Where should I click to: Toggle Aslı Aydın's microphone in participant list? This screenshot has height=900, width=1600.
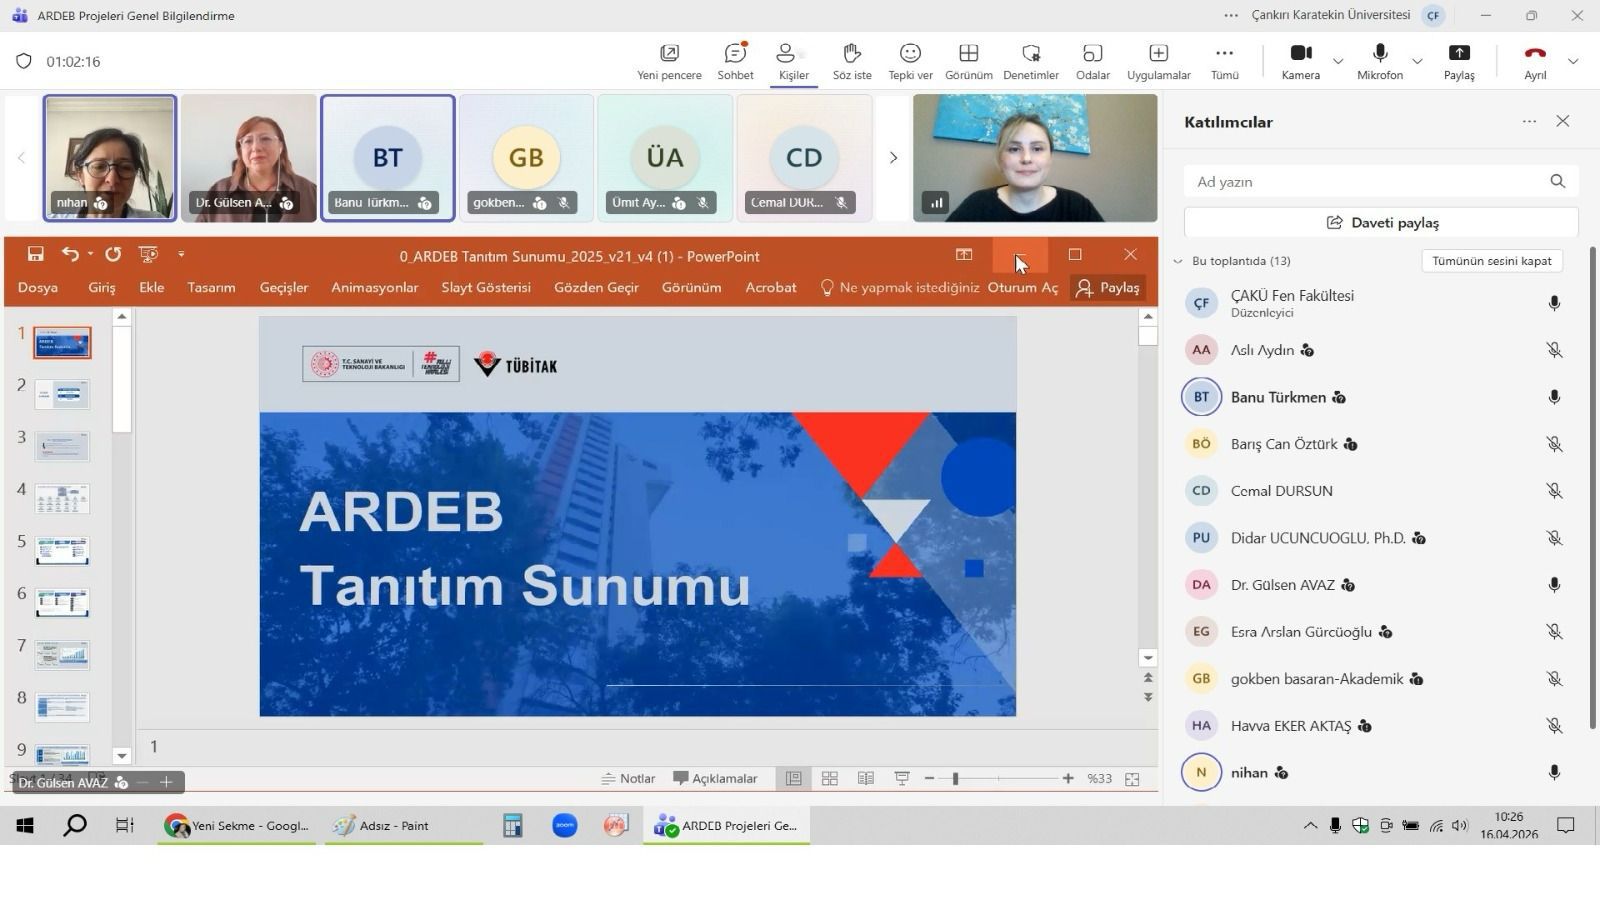tap(1553, 350)
